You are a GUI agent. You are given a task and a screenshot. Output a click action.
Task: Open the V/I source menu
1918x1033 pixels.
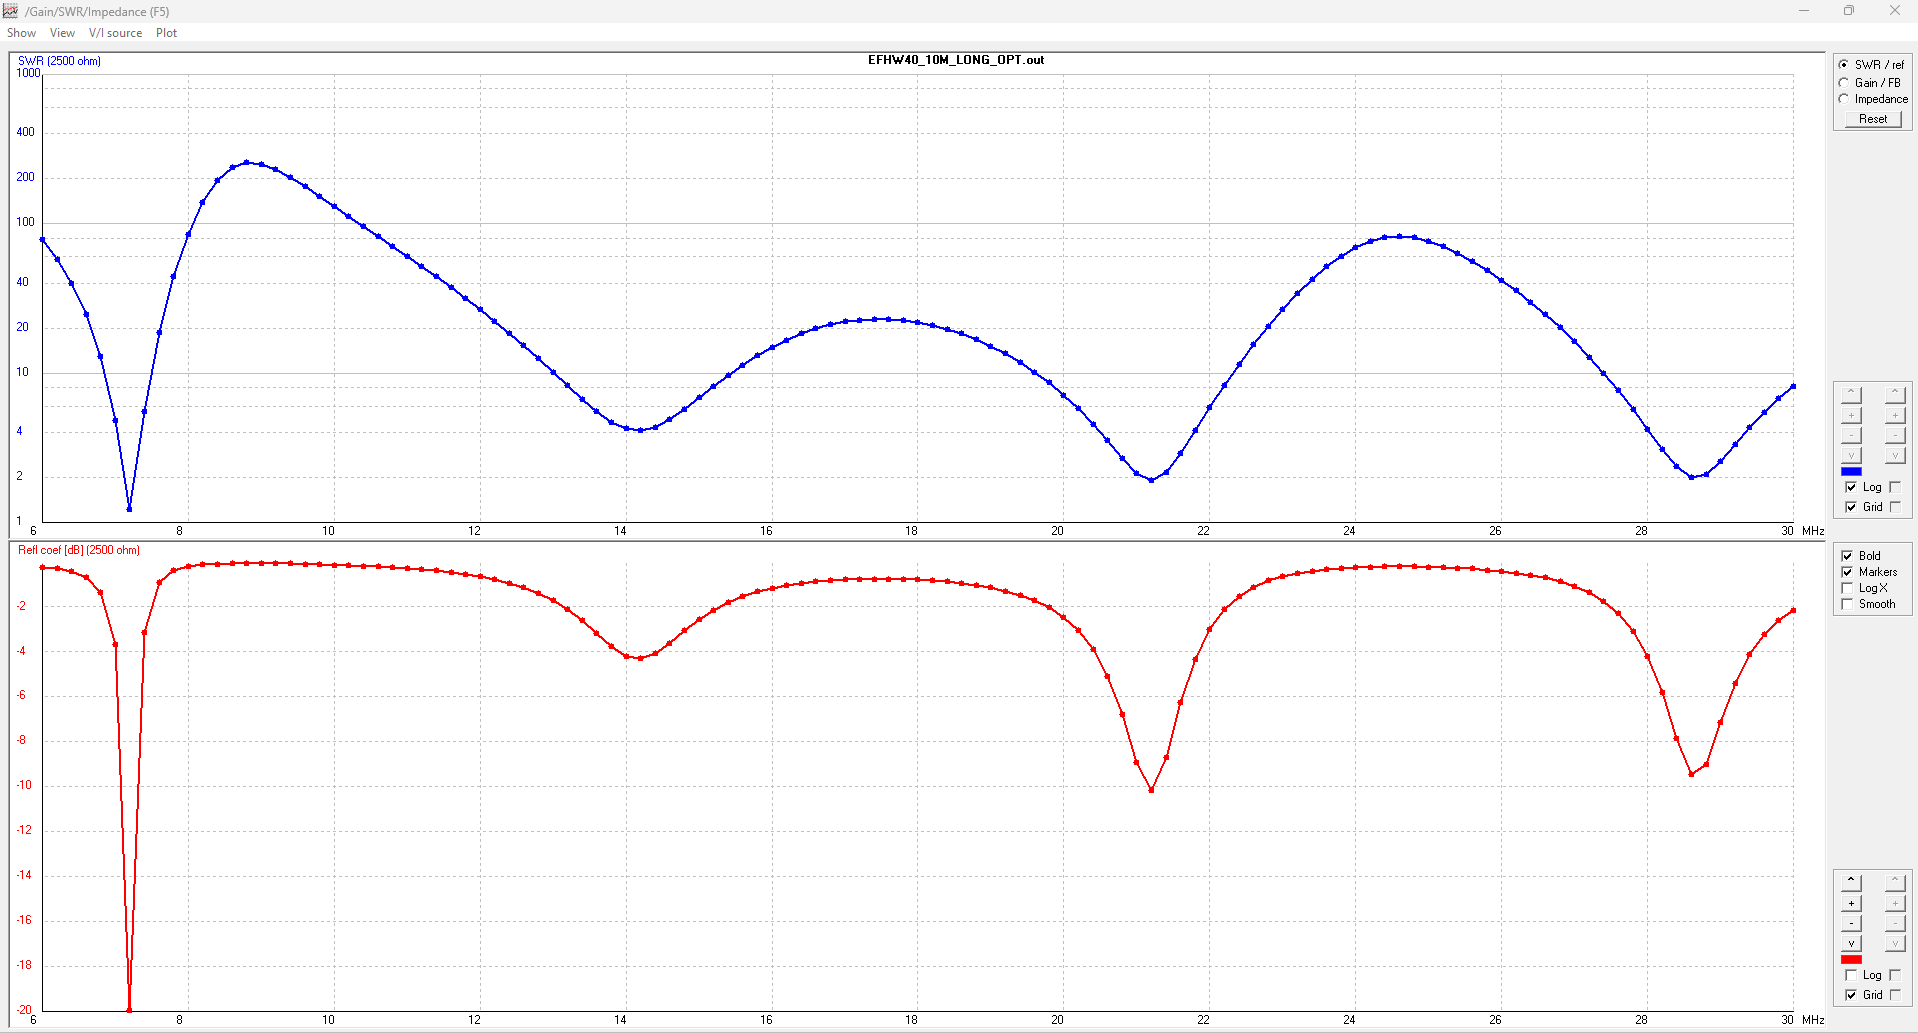point(115,33)
